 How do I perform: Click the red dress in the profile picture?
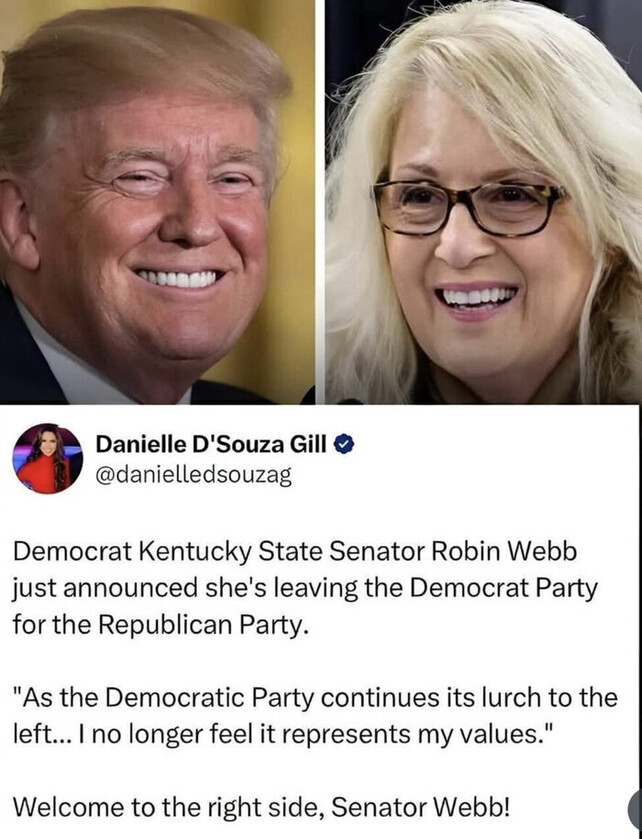42,476
